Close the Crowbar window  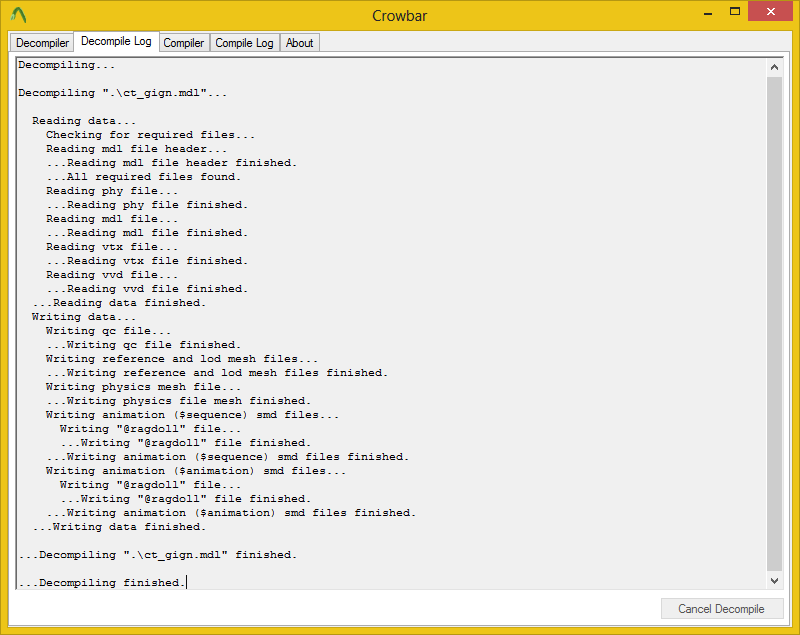[x=770, y=11]
